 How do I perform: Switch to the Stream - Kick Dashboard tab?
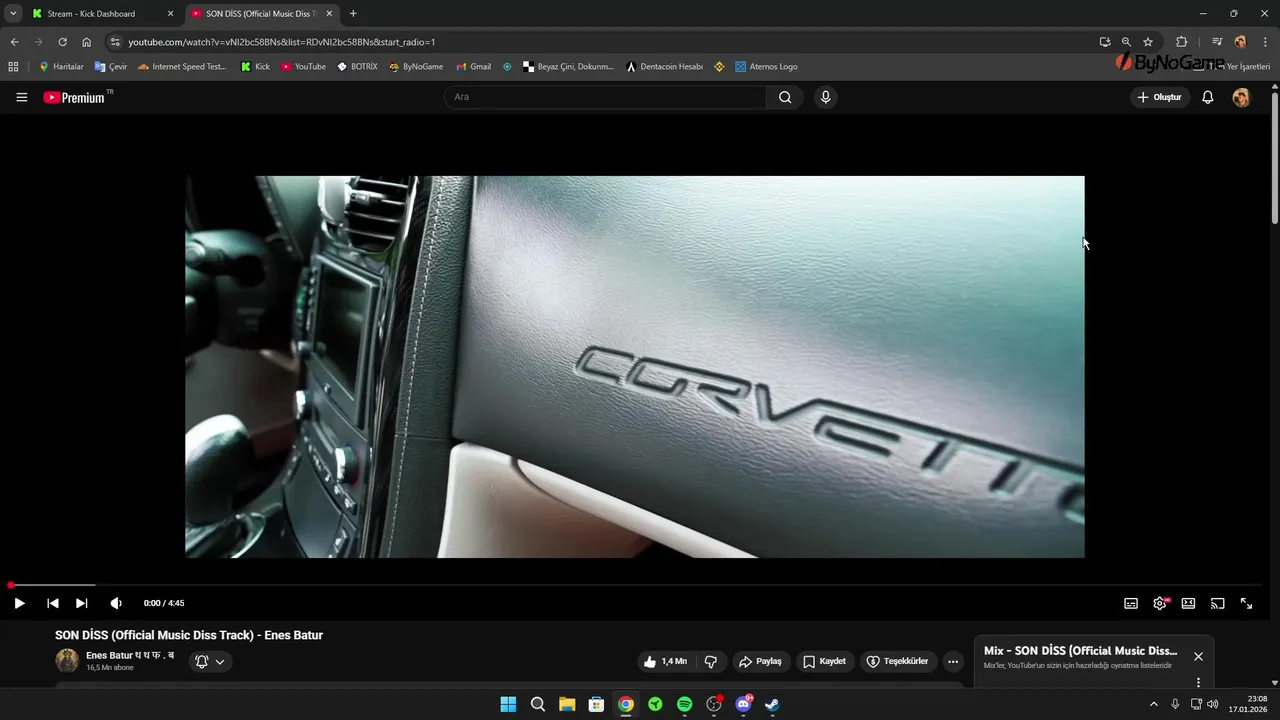[102, 14]
